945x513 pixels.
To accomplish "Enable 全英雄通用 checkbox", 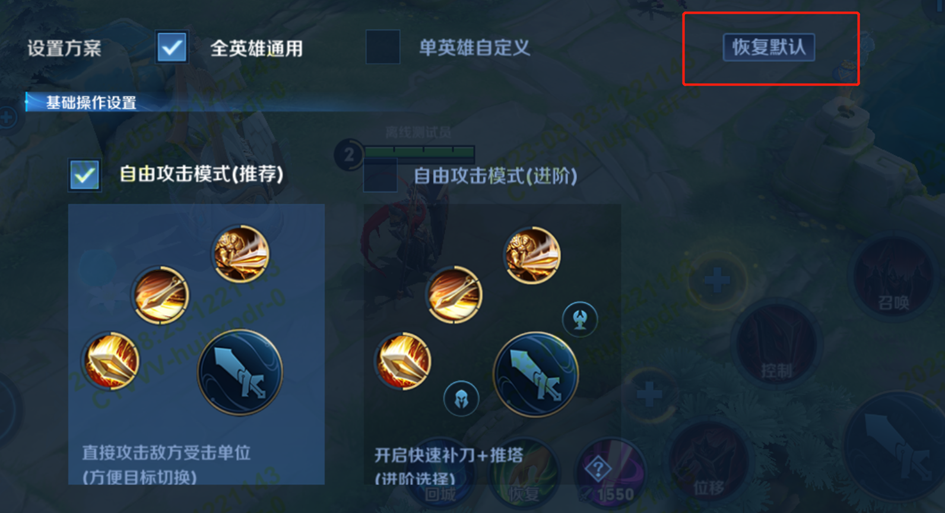I will [172, 48].
